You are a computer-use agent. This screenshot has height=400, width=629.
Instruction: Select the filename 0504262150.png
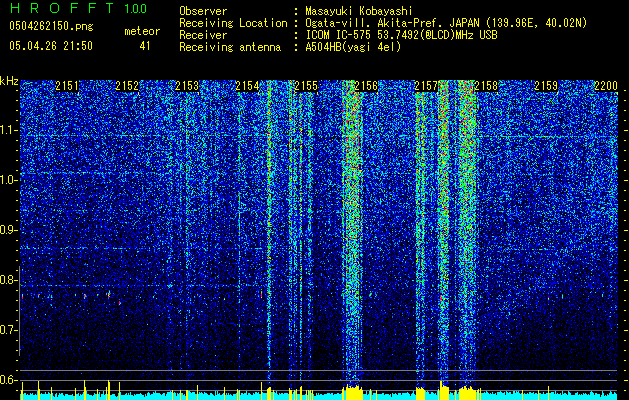point(51,26)
